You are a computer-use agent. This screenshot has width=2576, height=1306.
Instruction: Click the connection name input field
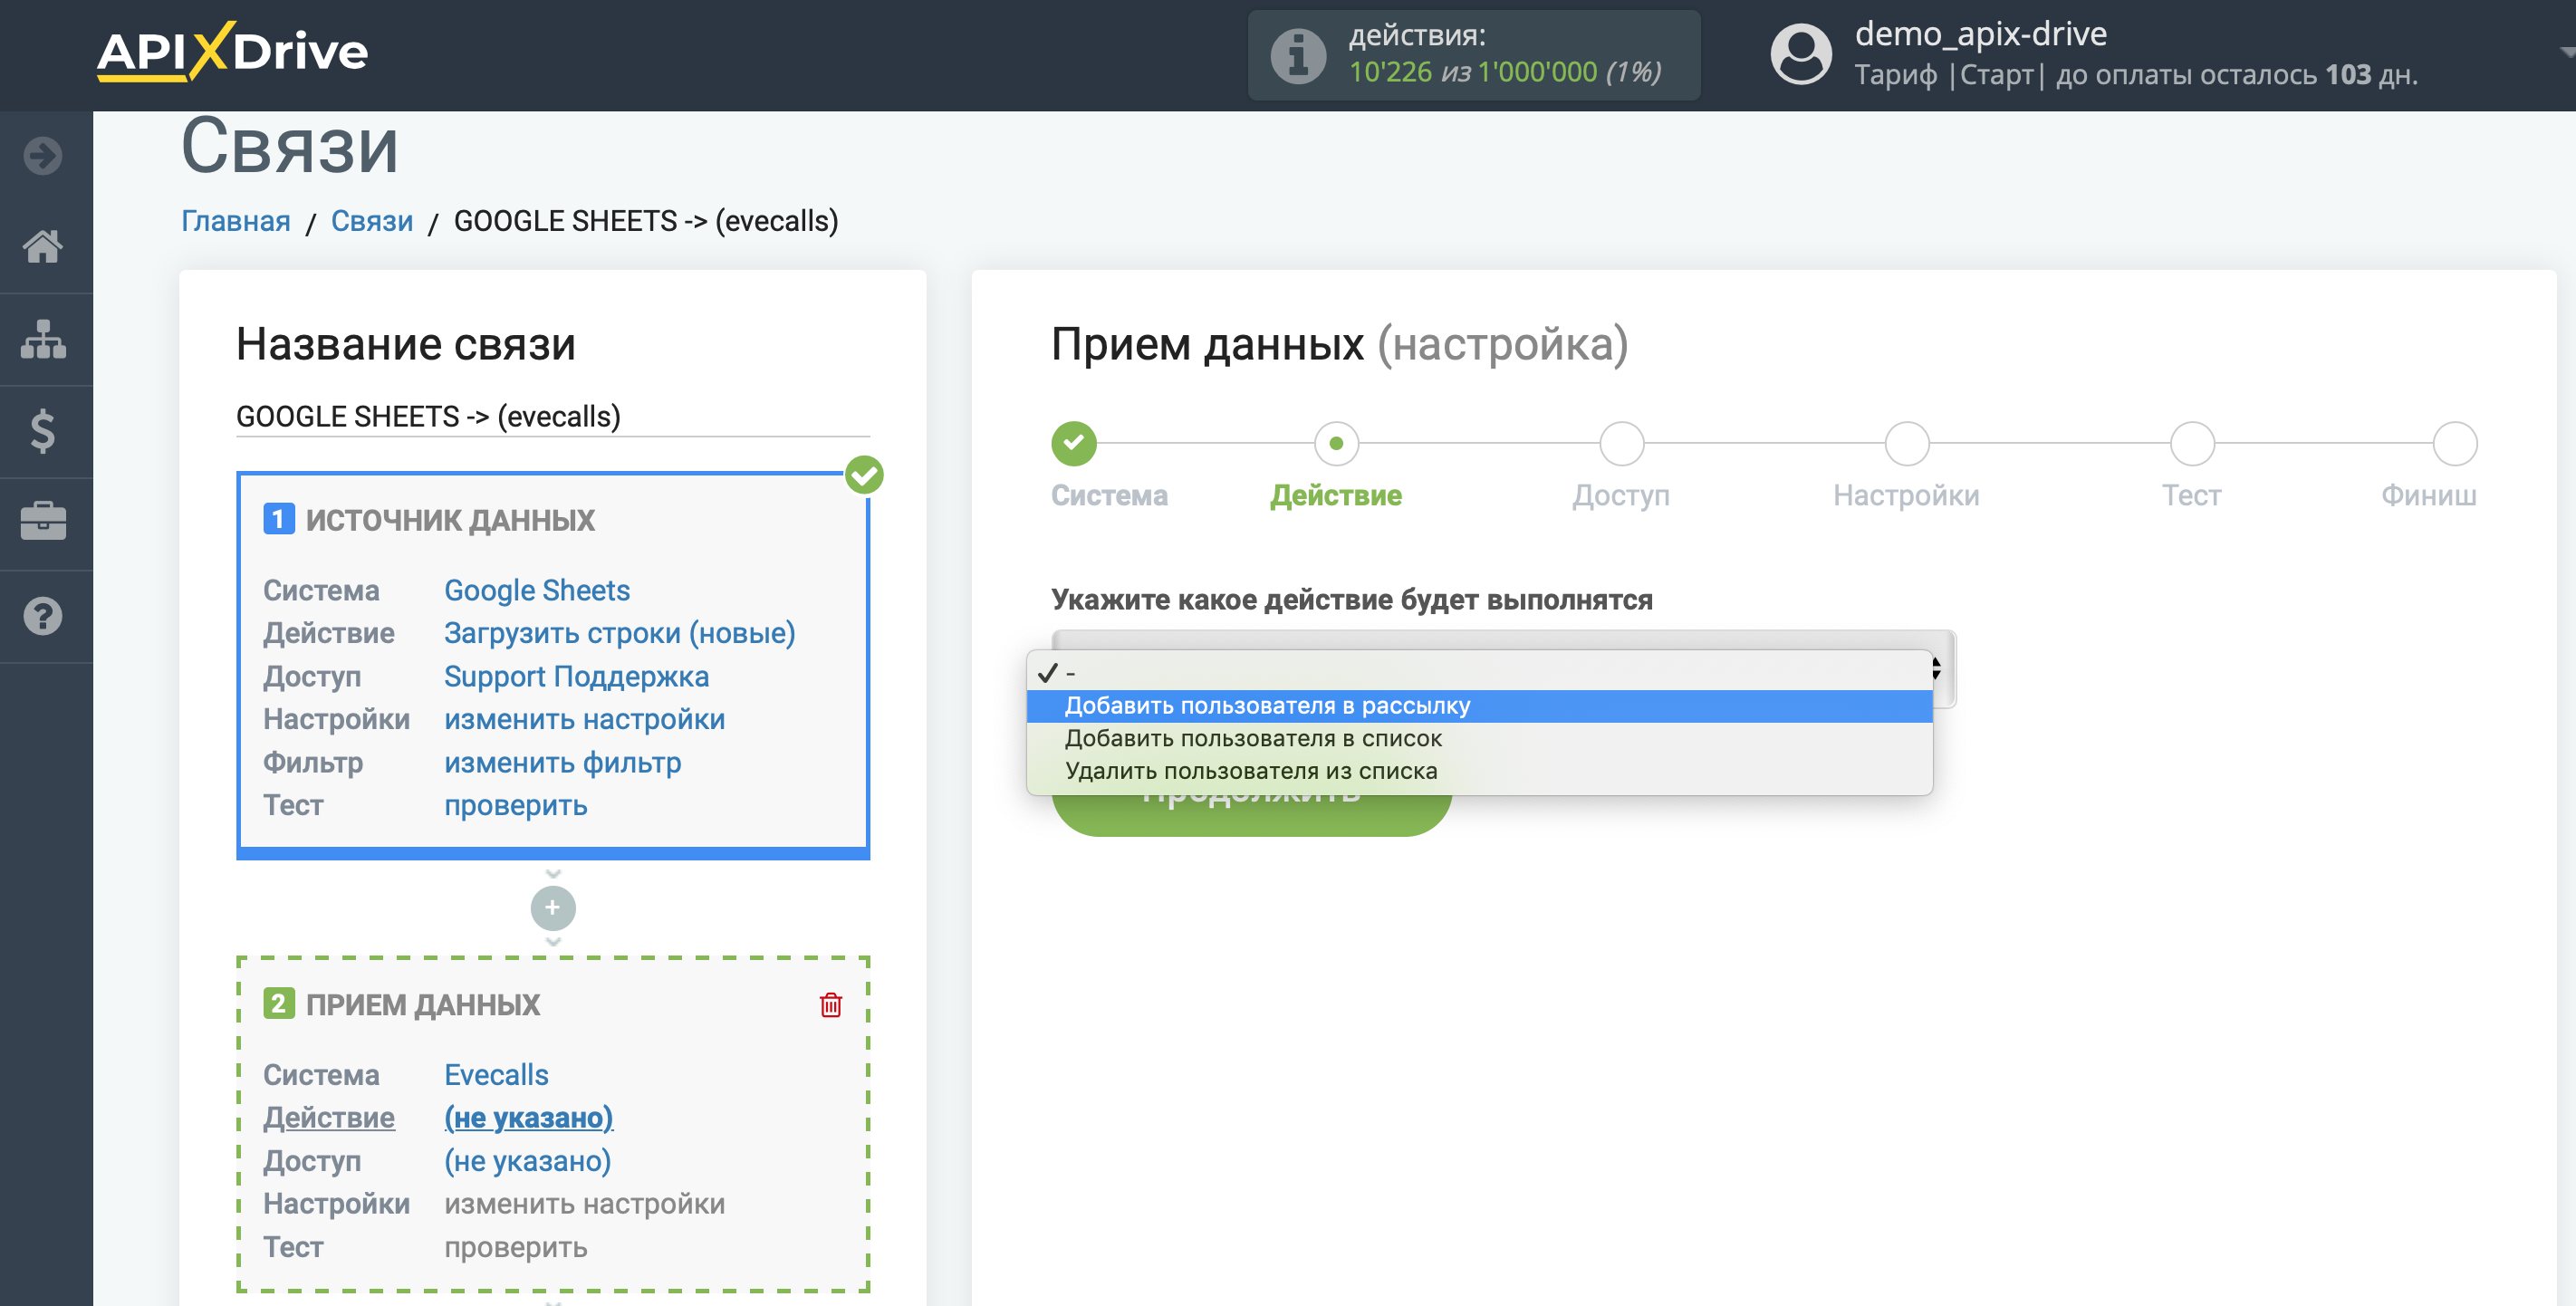tap(548, 415)
